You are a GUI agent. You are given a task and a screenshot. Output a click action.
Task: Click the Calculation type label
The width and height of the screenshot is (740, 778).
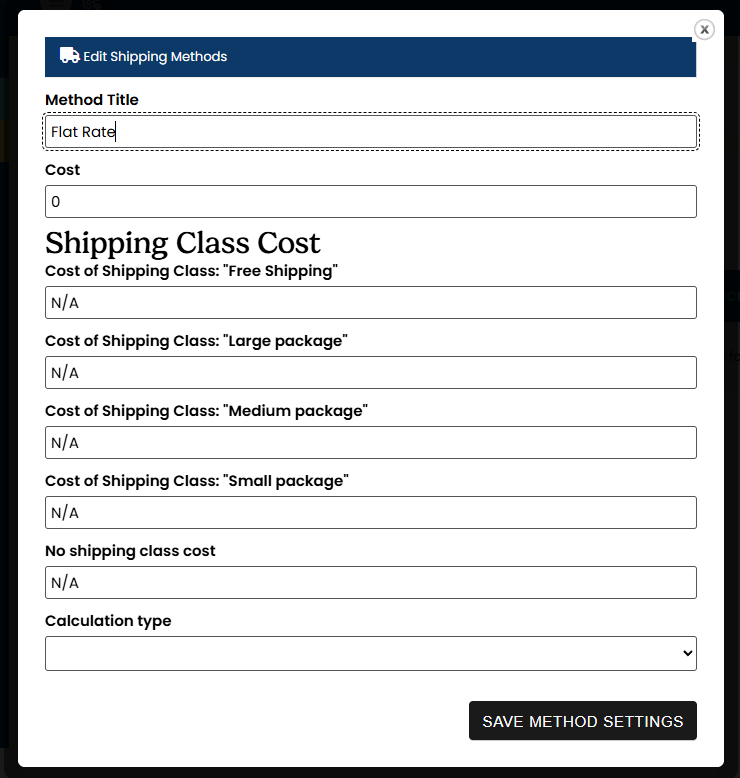tap(108, 621)
